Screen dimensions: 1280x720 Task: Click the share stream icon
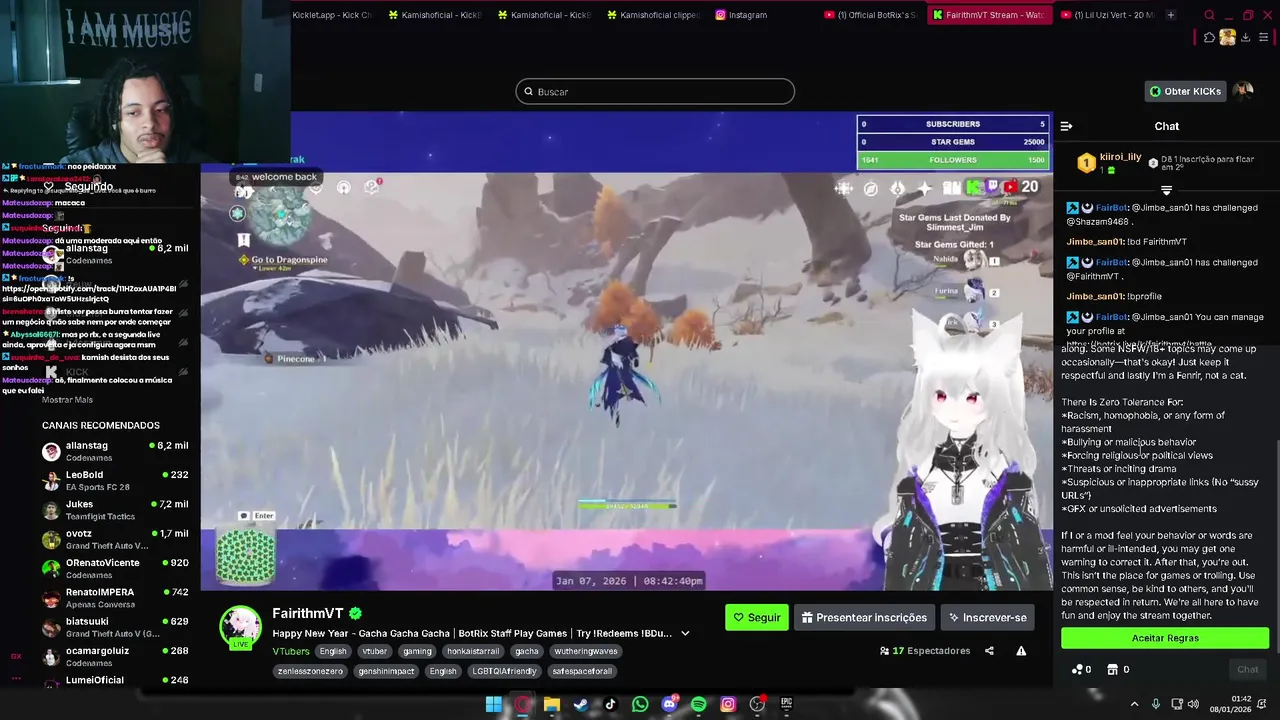pyautogui.click(x=989, y=651)
